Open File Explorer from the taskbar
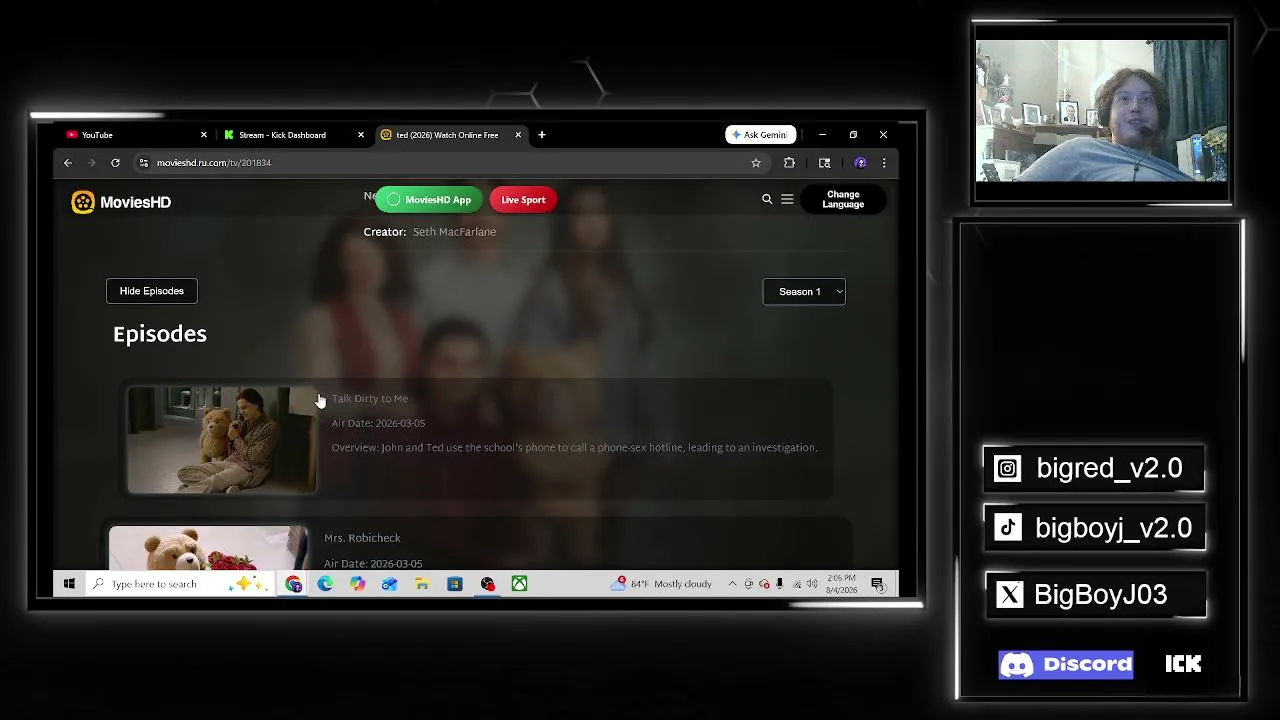 [422, 584]
